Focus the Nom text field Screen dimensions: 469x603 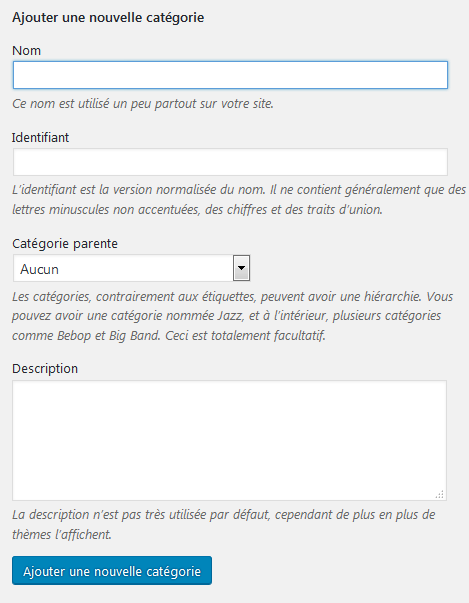230,75
